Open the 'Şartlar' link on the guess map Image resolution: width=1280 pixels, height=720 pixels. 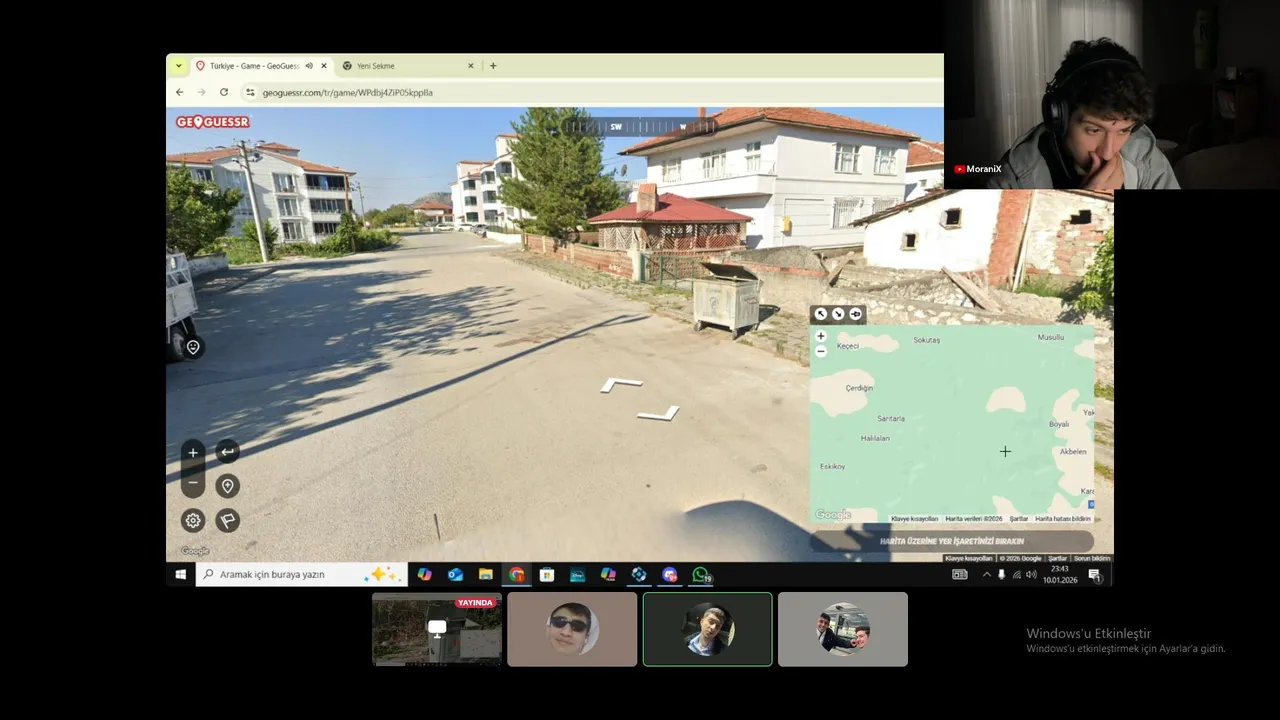click(1018, 519)
